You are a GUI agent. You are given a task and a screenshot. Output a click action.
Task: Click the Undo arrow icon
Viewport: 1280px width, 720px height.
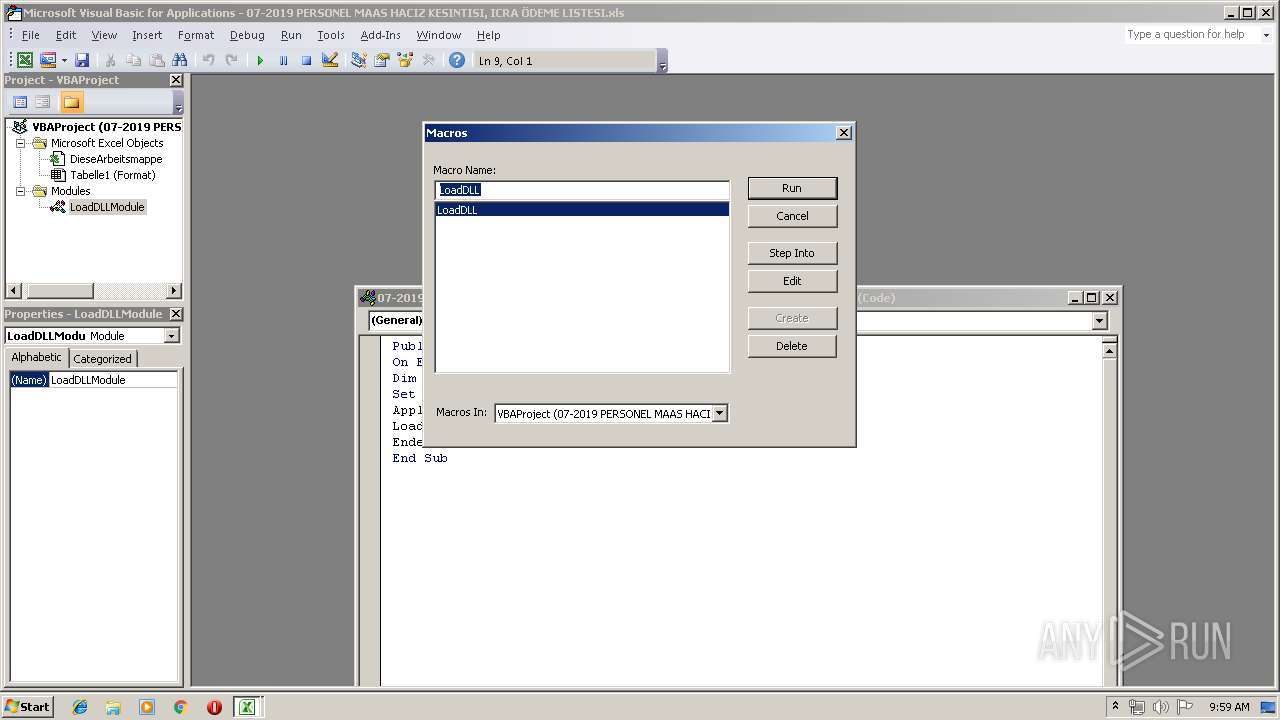coord(208,60)
